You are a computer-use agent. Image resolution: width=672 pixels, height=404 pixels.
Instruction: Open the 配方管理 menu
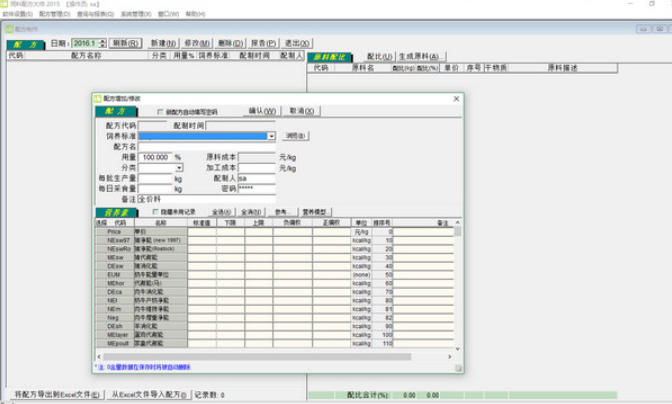52,15
